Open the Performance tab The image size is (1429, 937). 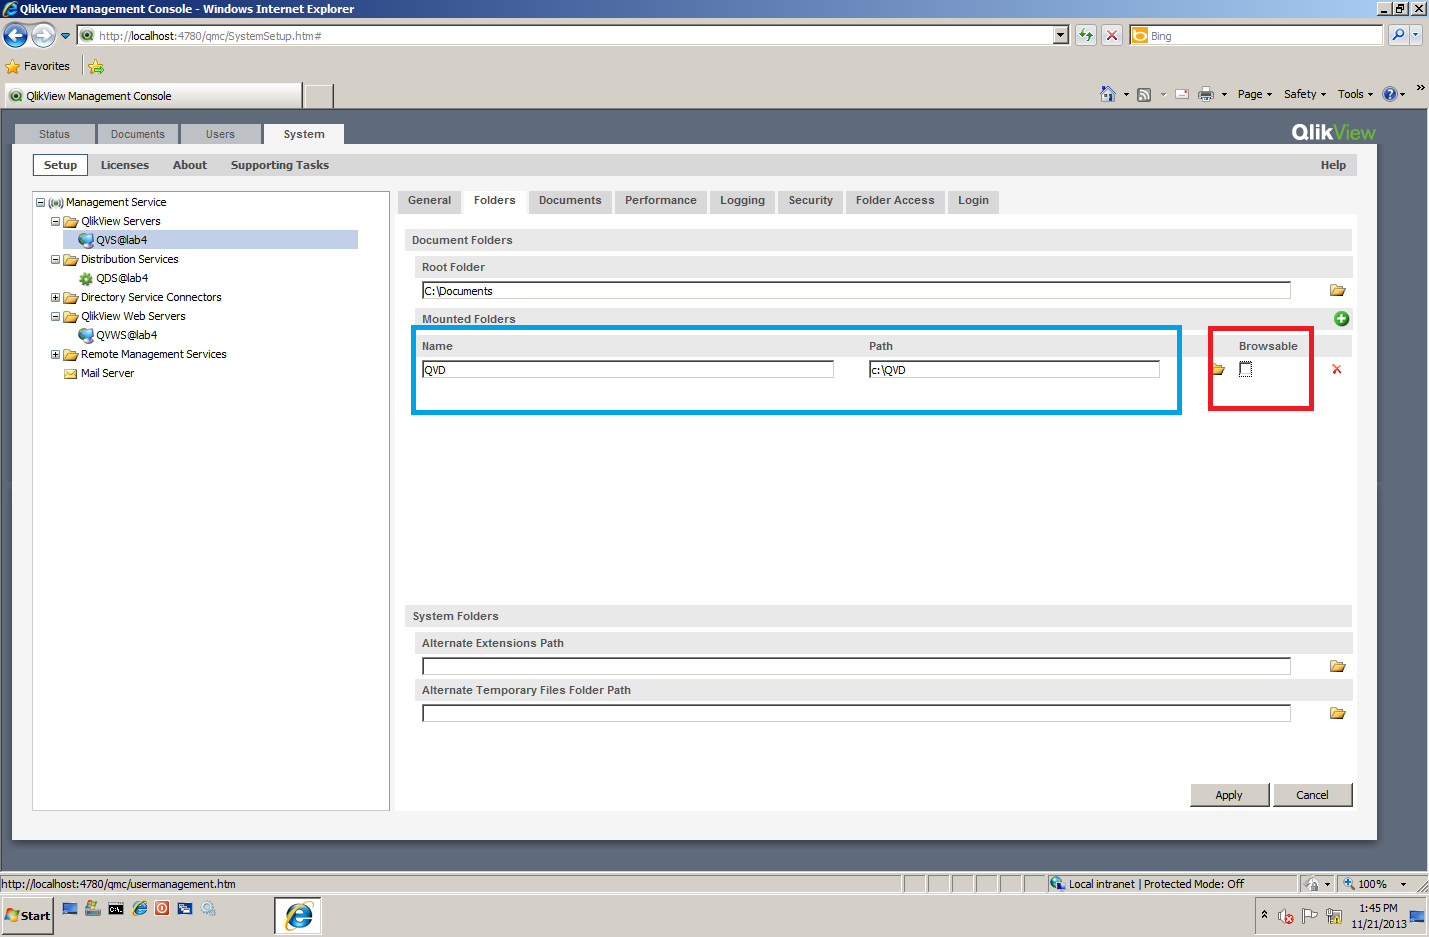point(661,200)
